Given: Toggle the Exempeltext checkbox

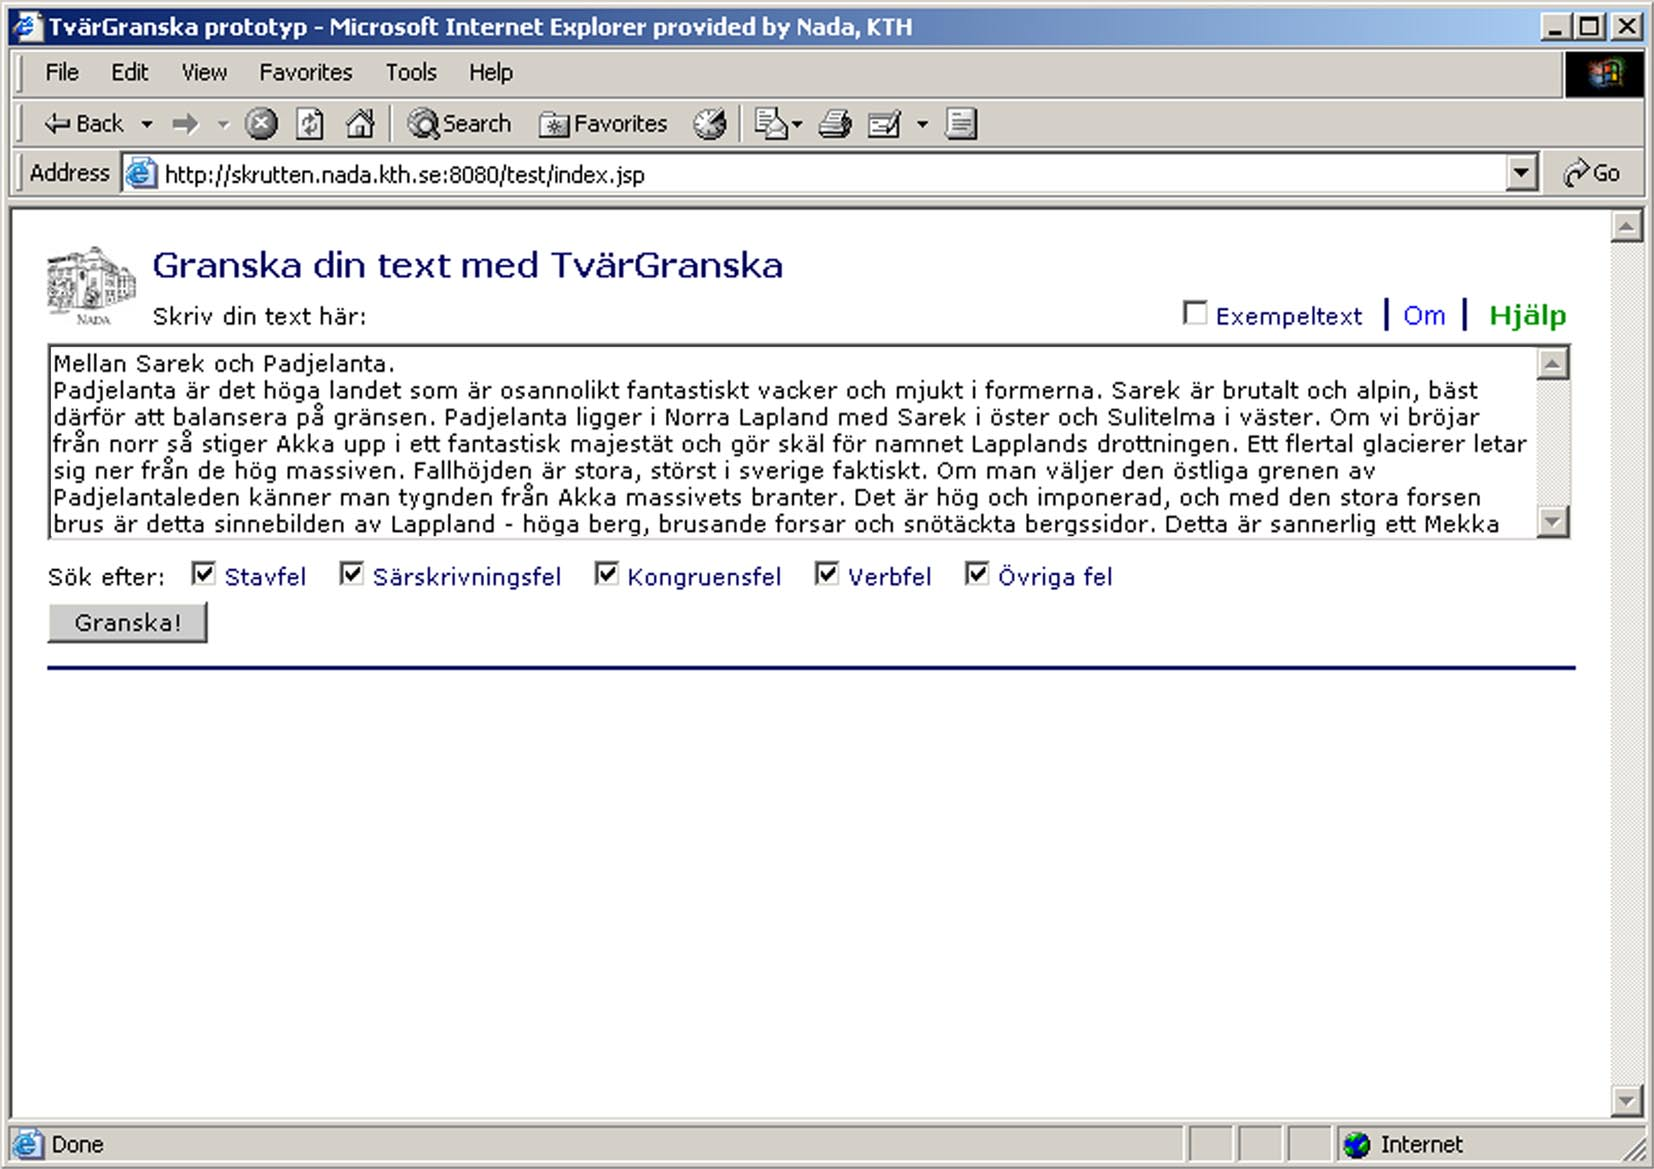Looking at the screenshot, I should (x=1194, y=314).
